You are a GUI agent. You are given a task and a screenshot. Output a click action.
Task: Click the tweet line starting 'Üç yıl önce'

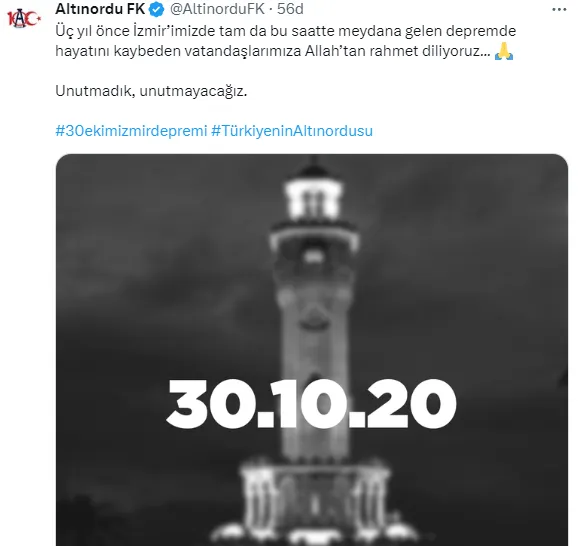[x=286, y=31]
